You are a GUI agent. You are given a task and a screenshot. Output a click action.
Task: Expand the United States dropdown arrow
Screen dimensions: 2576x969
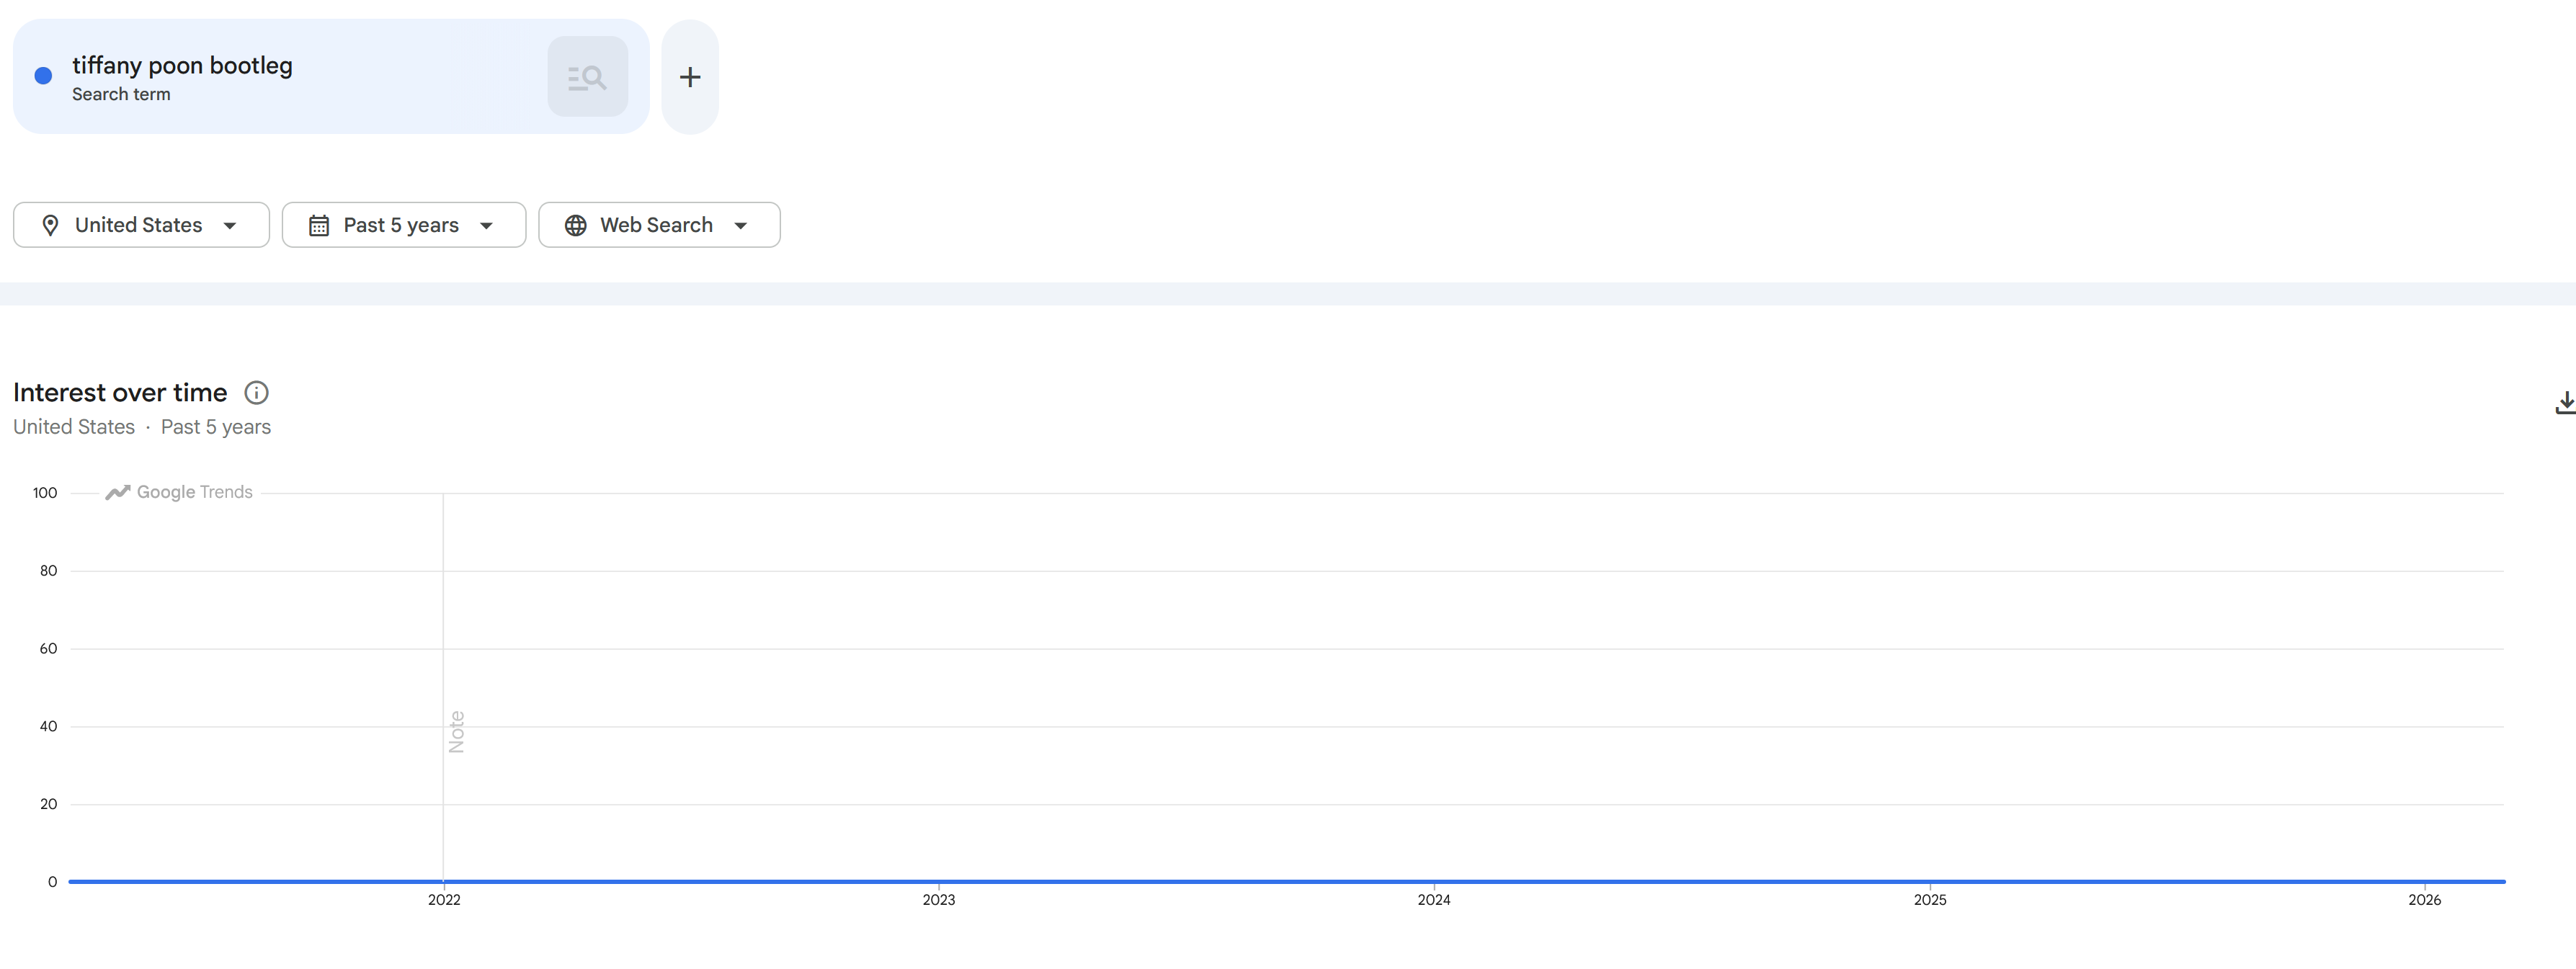[230, 225]
